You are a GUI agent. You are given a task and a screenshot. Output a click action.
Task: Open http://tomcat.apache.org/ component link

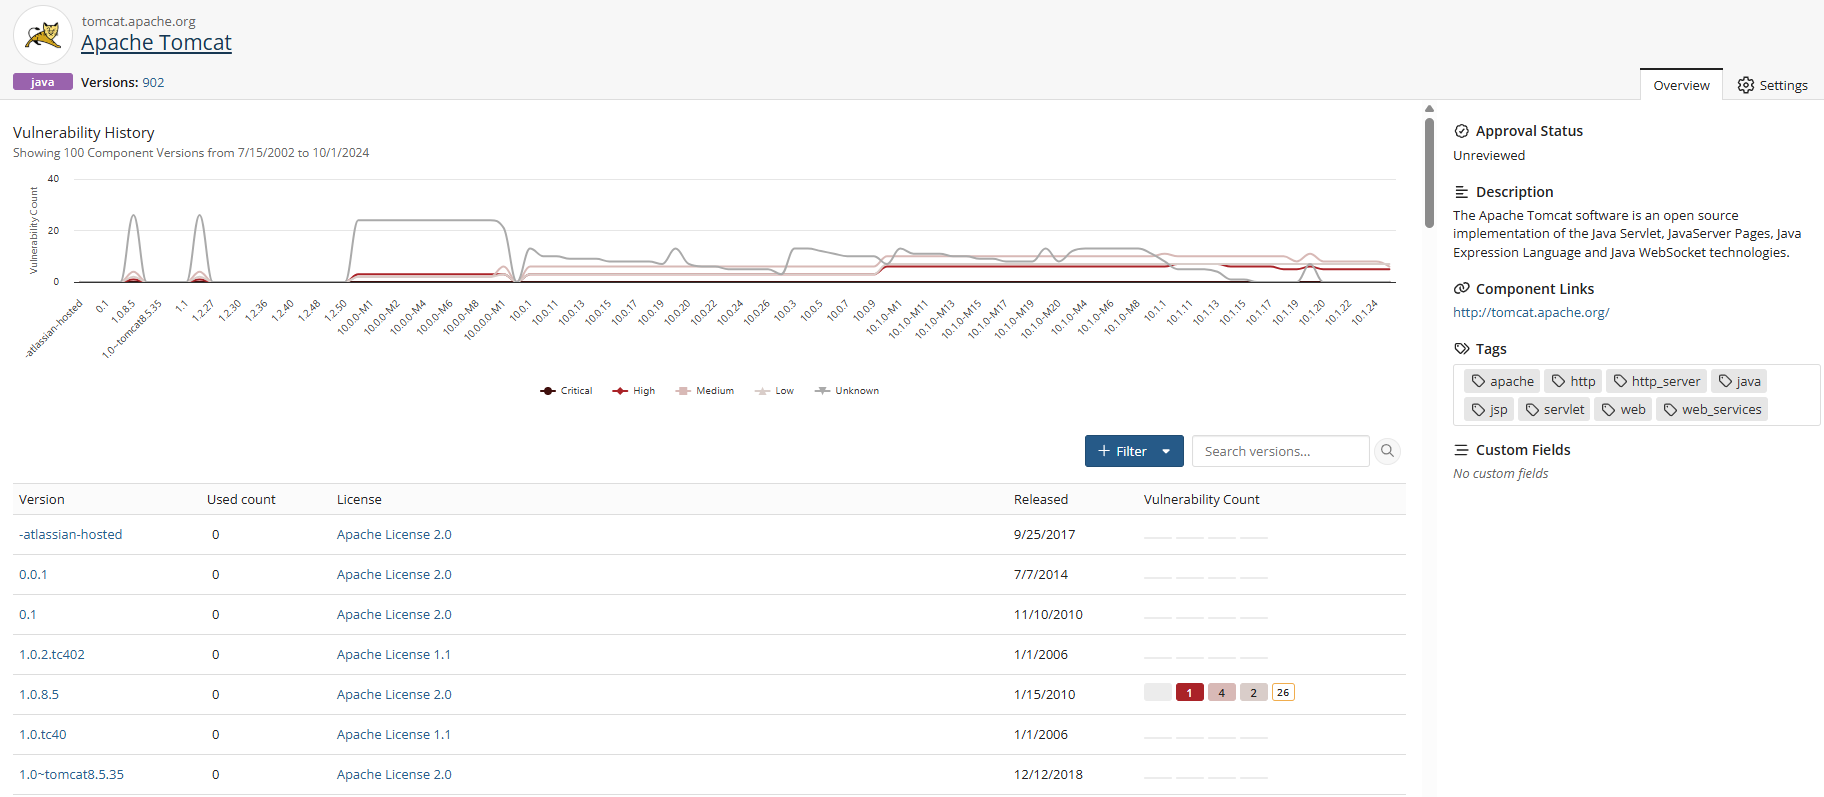pos(1531,312)
